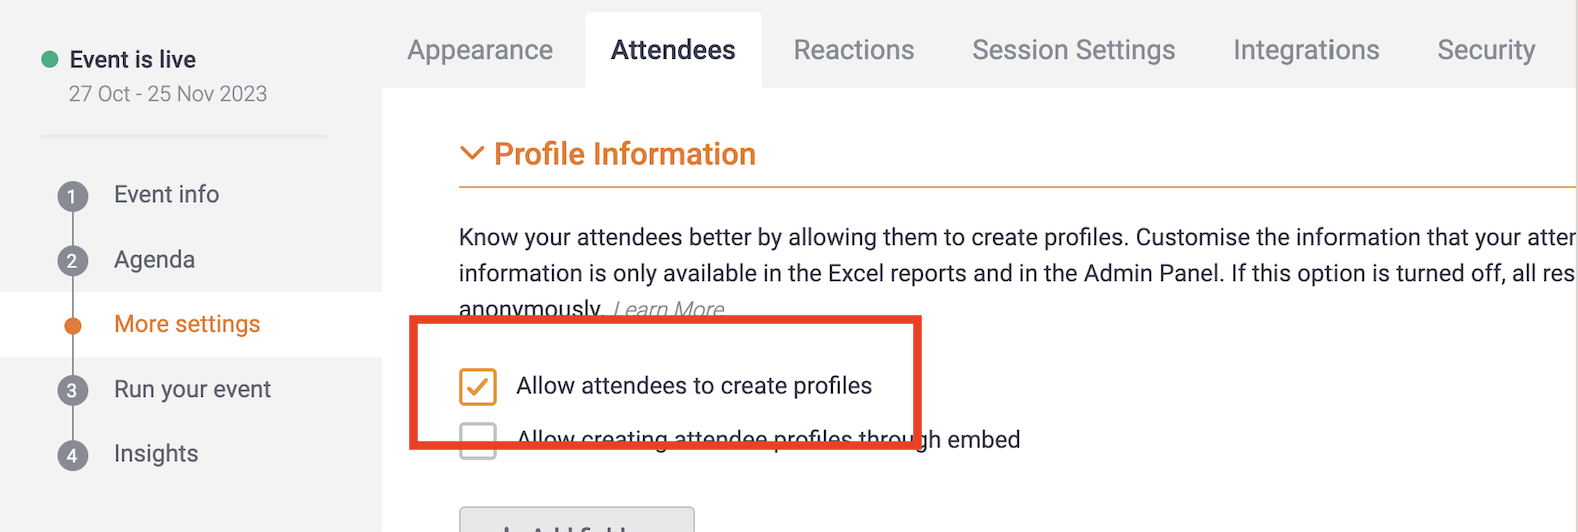This screenshot has width=1578, height=532.
Task: Open the Integrations tab
Action: click(1306, 50)
